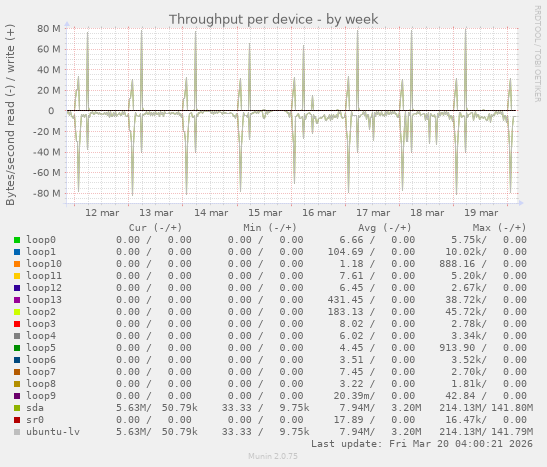Viewport: 547px width, 467px height.
Task: Click the loop13 average value 431.45
Action: coord(345,300)
